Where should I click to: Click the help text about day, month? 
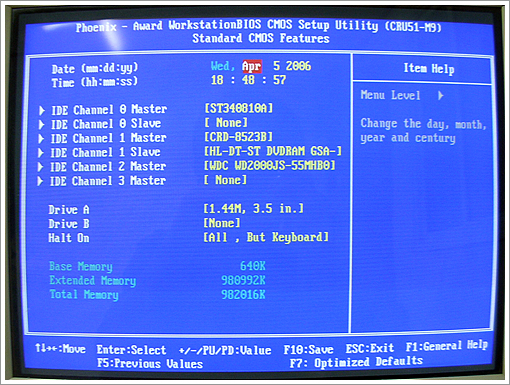pos(423,131)
